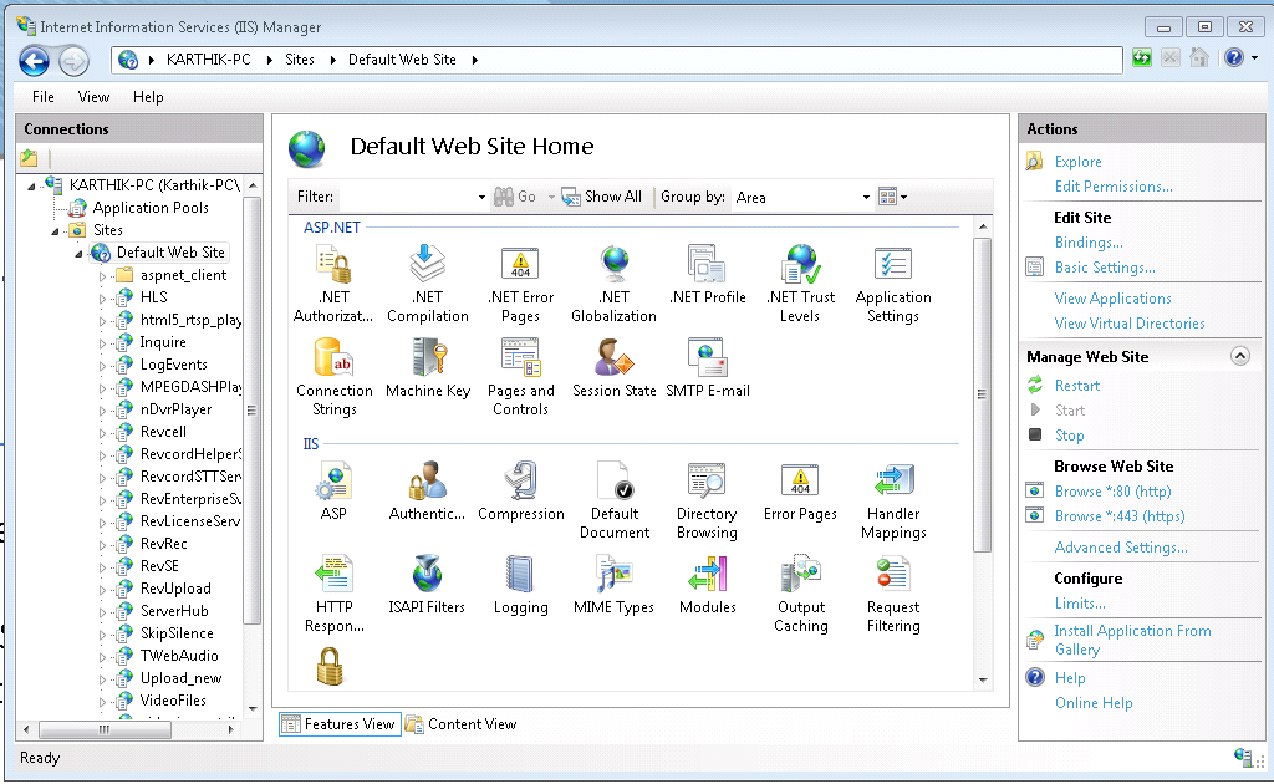Click the Back navigation arrow button
Image resolution: width=1274 pixels, height=784 pixels.
click(x=35, y=61)
